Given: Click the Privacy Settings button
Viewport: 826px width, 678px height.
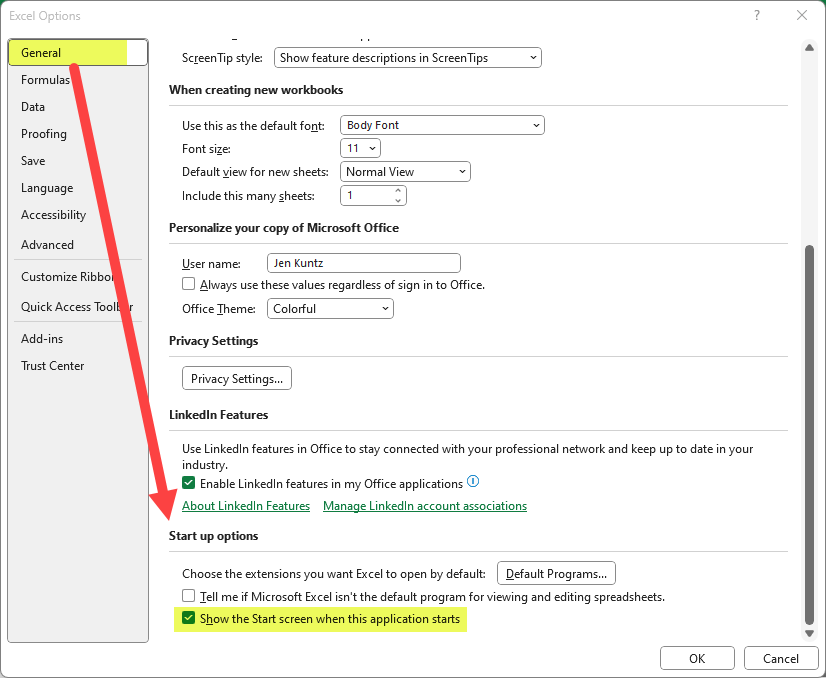Looking at the screenshot, I should pyautogui.click(x=237, y=378).
